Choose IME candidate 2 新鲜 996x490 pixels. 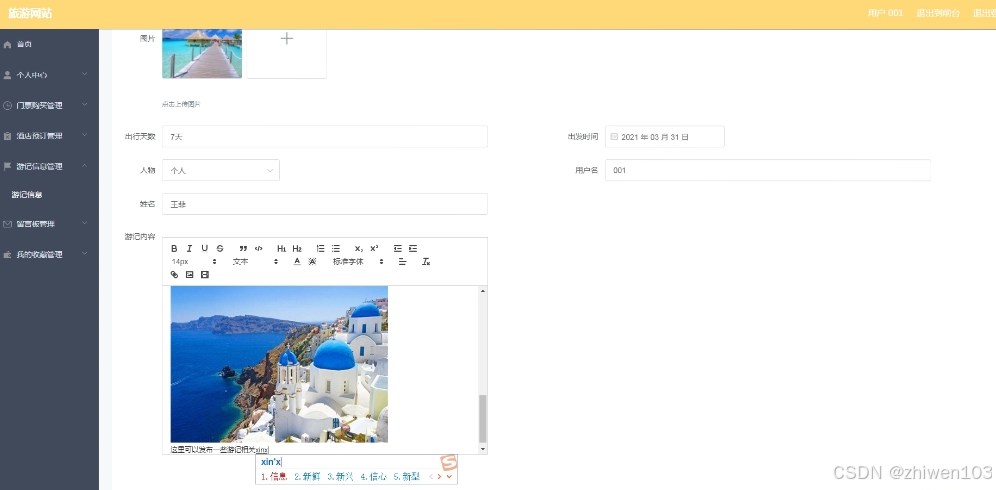pos(307,477)
